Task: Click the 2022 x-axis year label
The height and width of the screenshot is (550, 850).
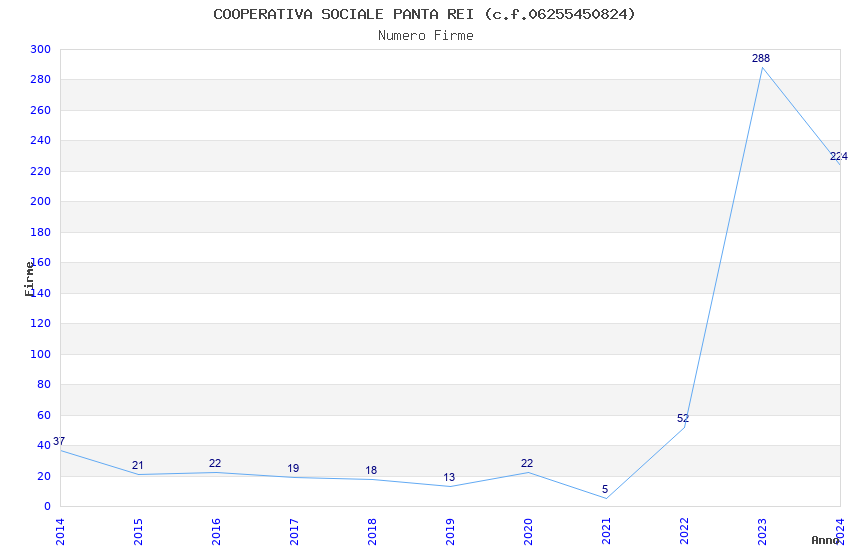Action: coord(685,532)
